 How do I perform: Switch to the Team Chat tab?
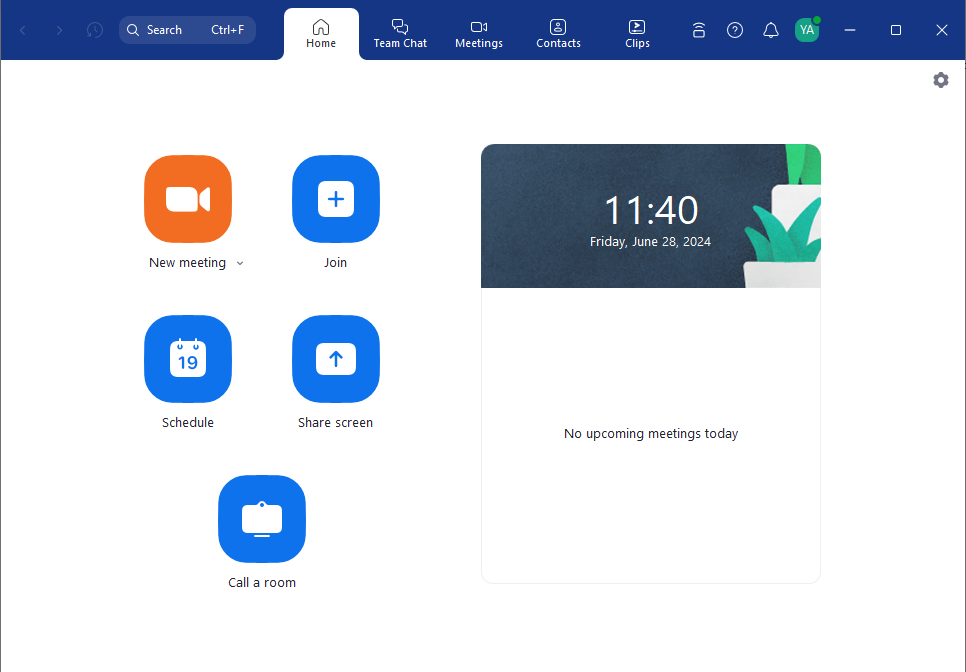click(400, 33)
